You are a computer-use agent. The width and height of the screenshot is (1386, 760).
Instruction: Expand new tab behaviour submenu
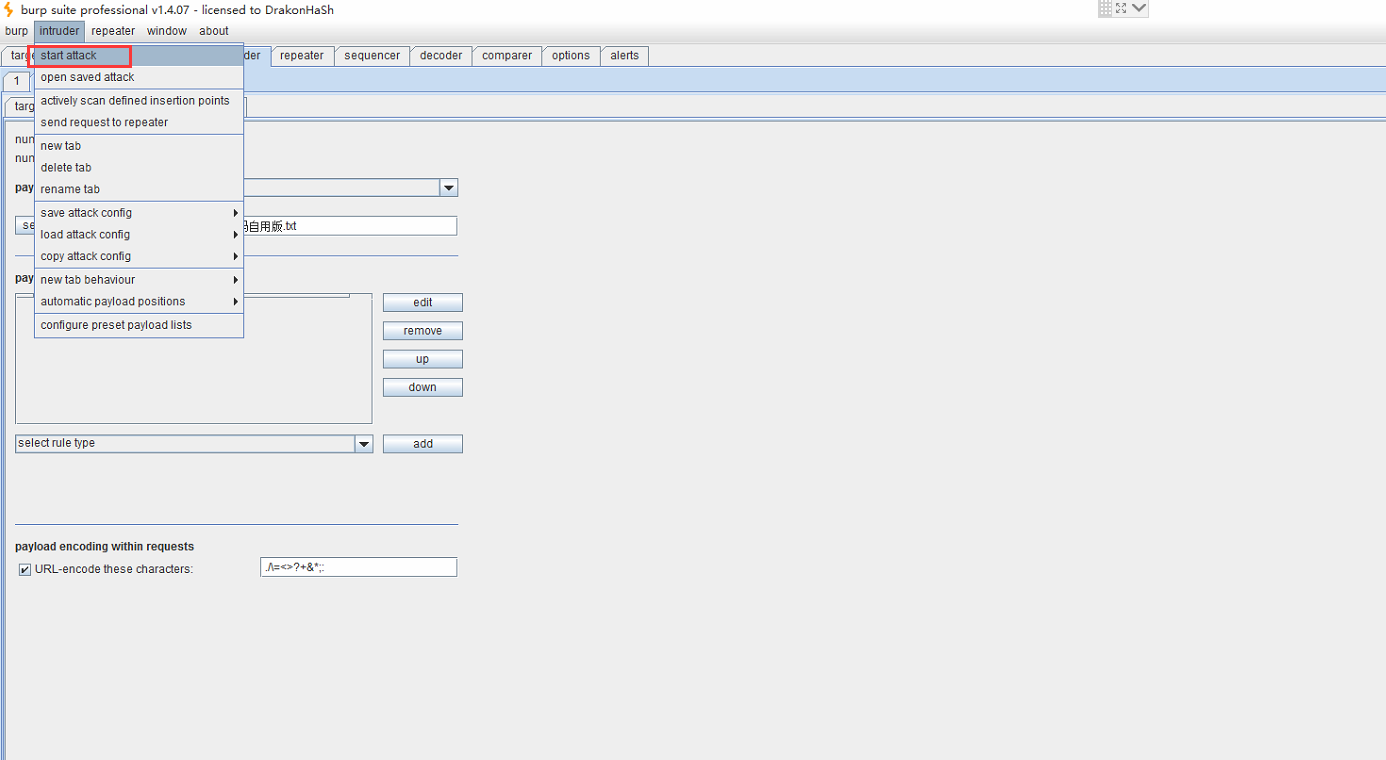point(139,280)
